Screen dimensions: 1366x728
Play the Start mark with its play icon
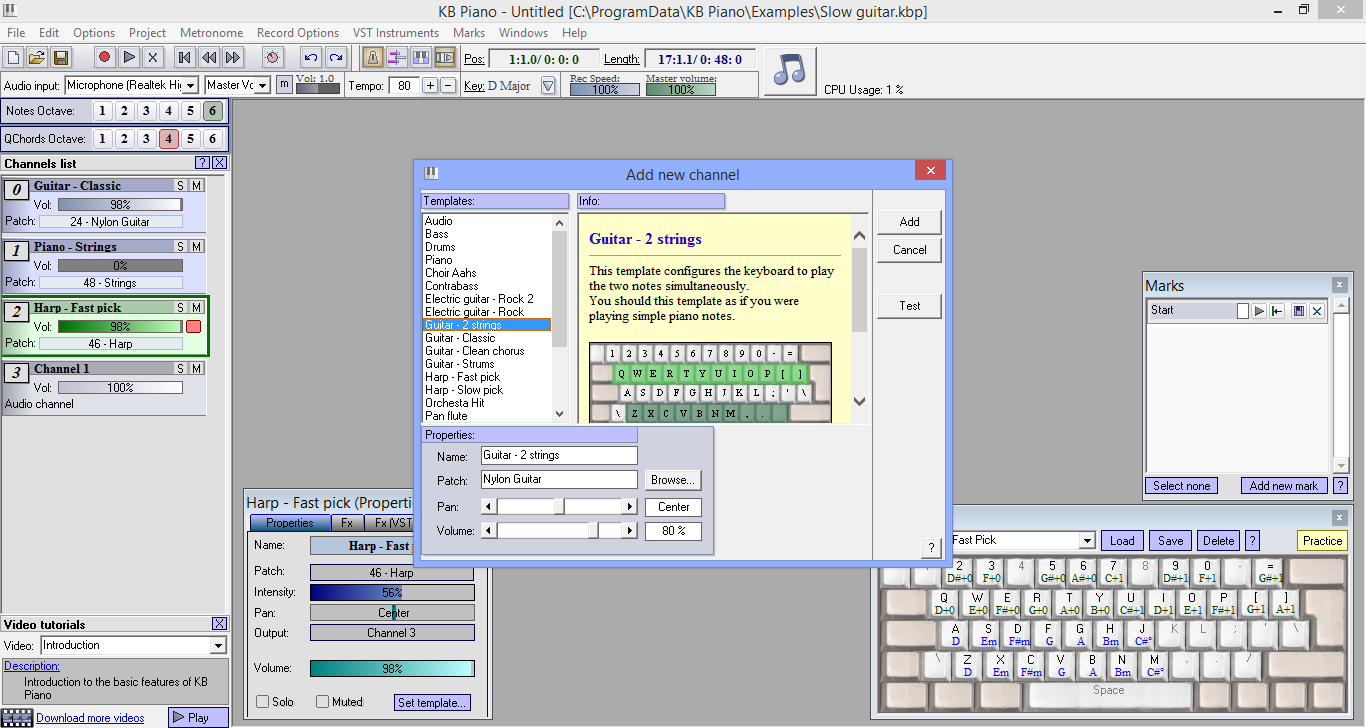[1260, 311]
